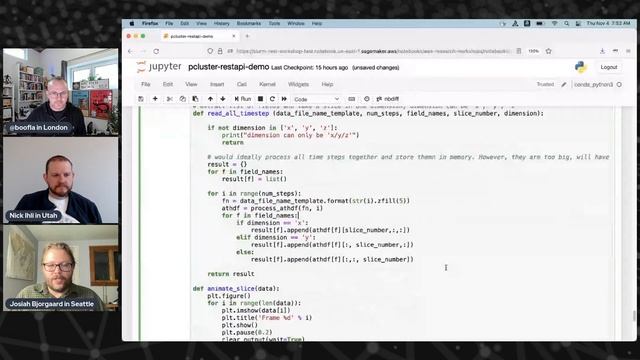640x360 pixels.
Task: Click the notebook vertical scrollbar
Action: [x=634, y=316]
